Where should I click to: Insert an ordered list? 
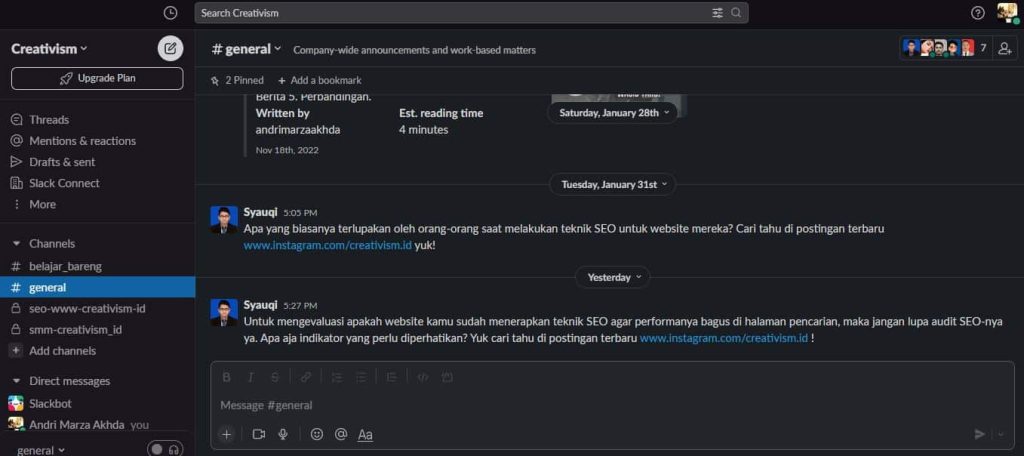[x=337, y=377]
